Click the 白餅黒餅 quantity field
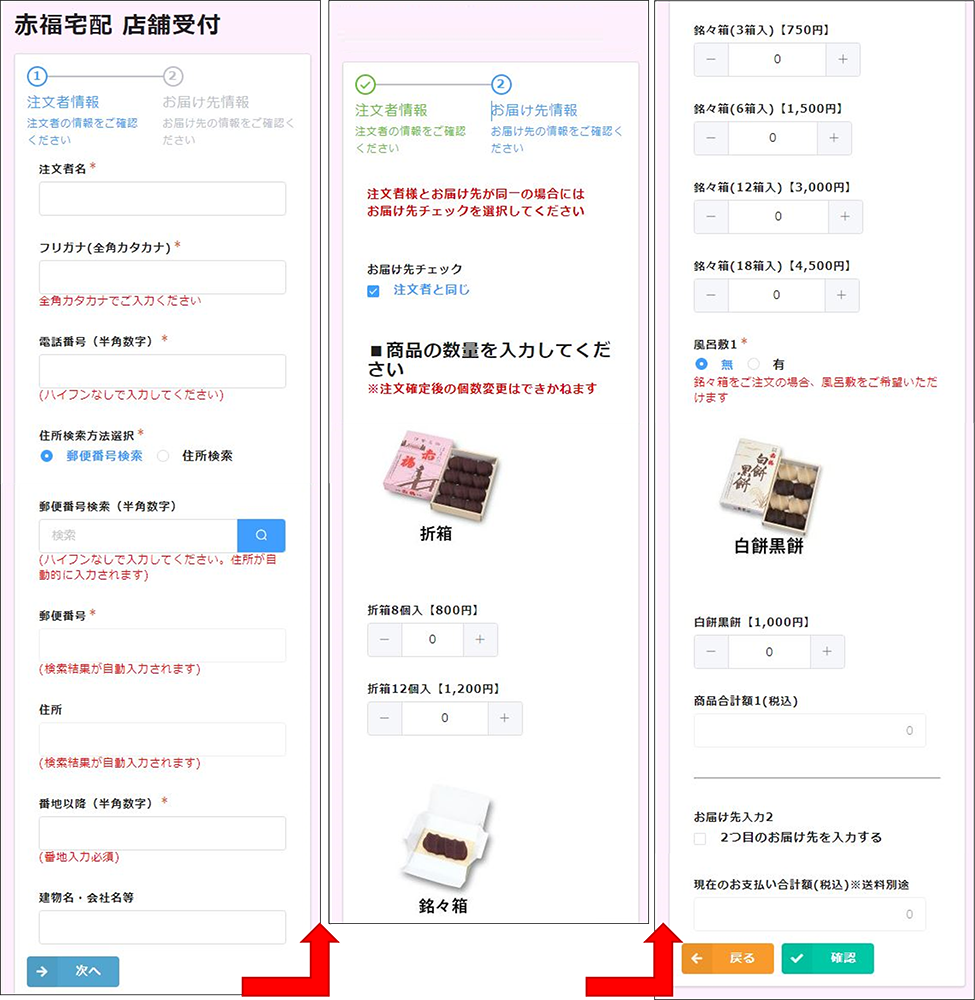The image size is (975, 1000). (769, 652)
